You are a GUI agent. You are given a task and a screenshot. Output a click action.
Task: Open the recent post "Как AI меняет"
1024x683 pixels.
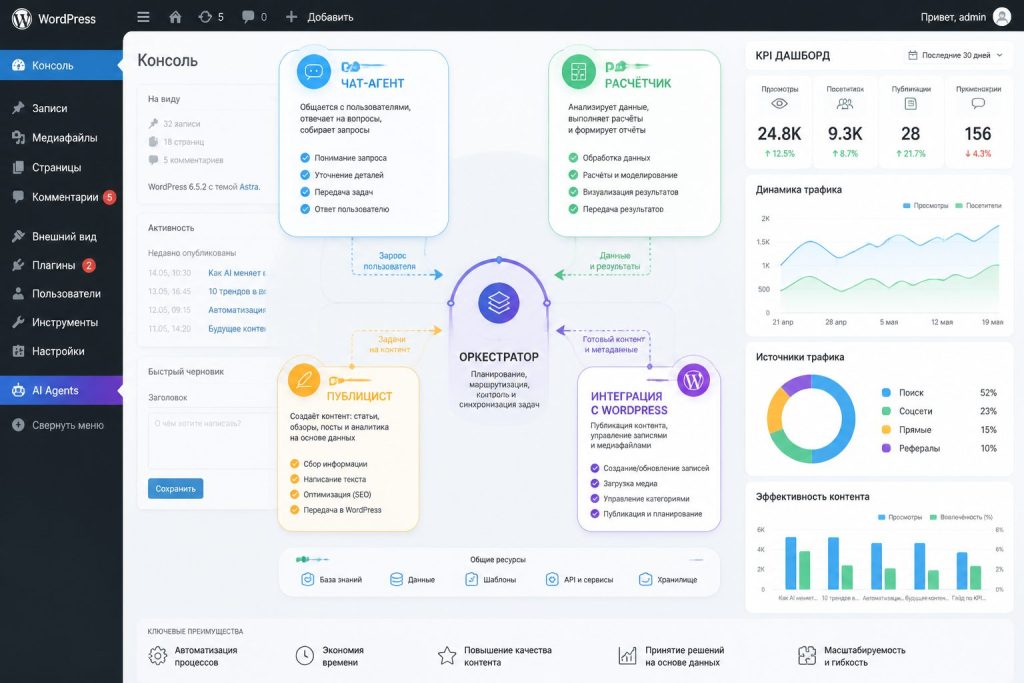pos(237,273)
